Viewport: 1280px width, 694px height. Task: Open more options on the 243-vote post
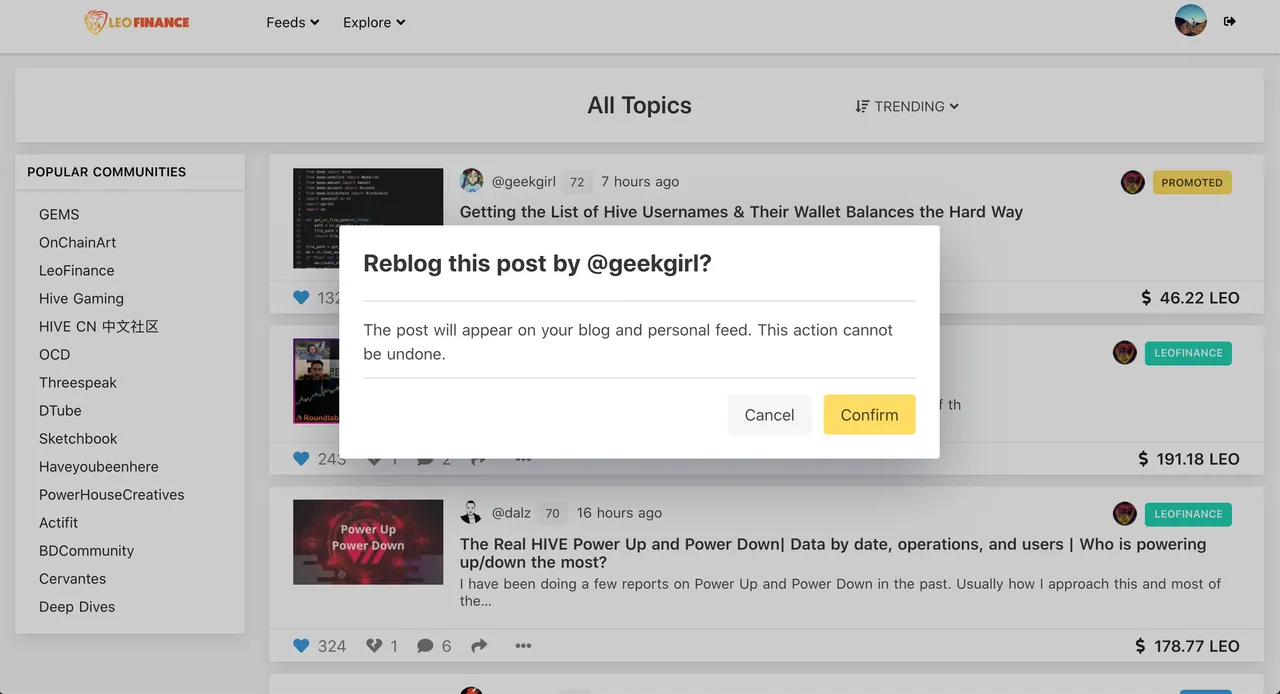523,459
